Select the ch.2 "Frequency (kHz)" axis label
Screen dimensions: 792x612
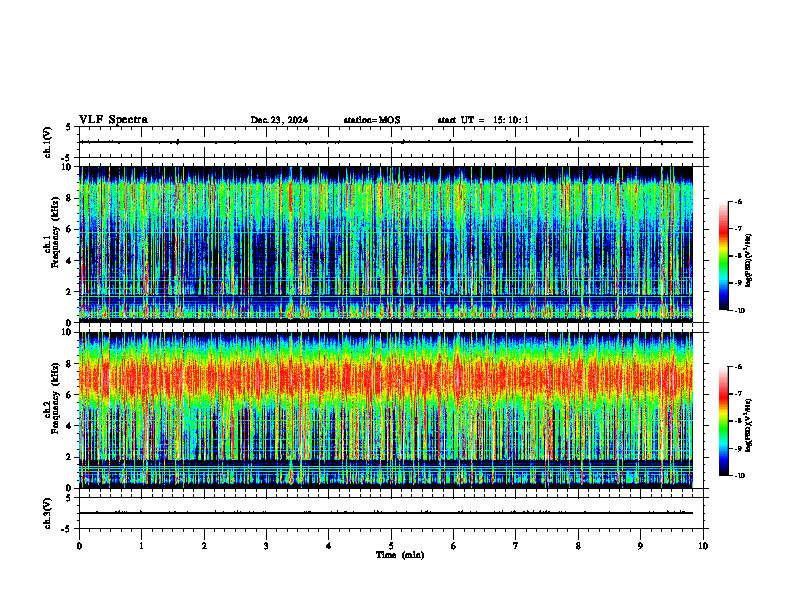click(x=54, y=398)
